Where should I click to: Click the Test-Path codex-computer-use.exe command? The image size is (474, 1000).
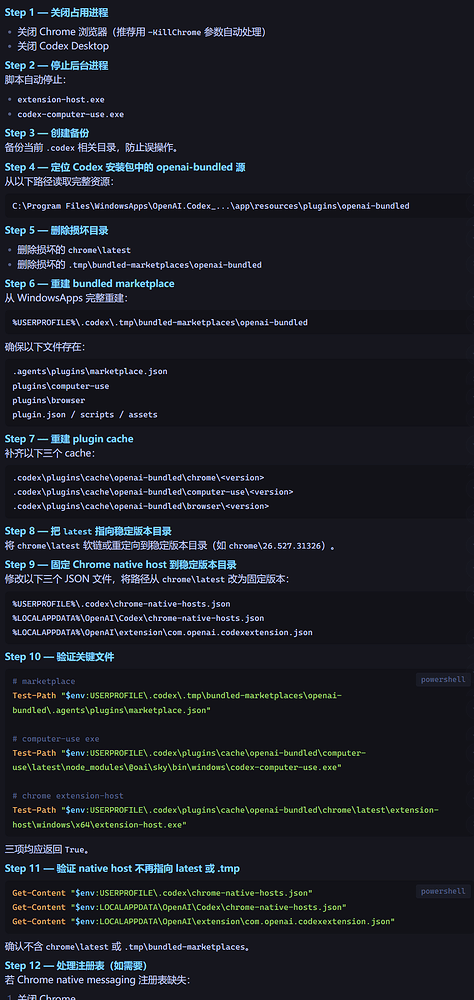[189, 760]
